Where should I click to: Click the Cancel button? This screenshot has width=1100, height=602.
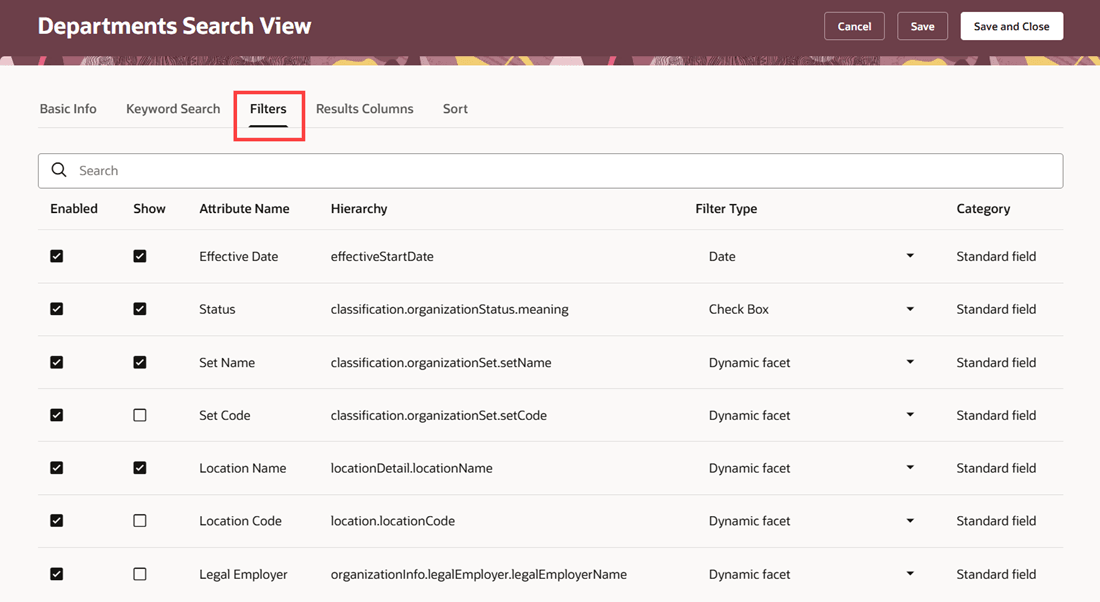(854, 26)
